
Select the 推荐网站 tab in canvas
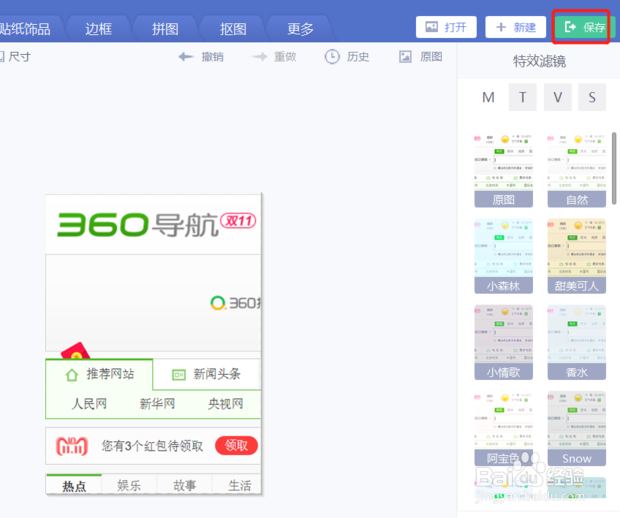[99, 374]
